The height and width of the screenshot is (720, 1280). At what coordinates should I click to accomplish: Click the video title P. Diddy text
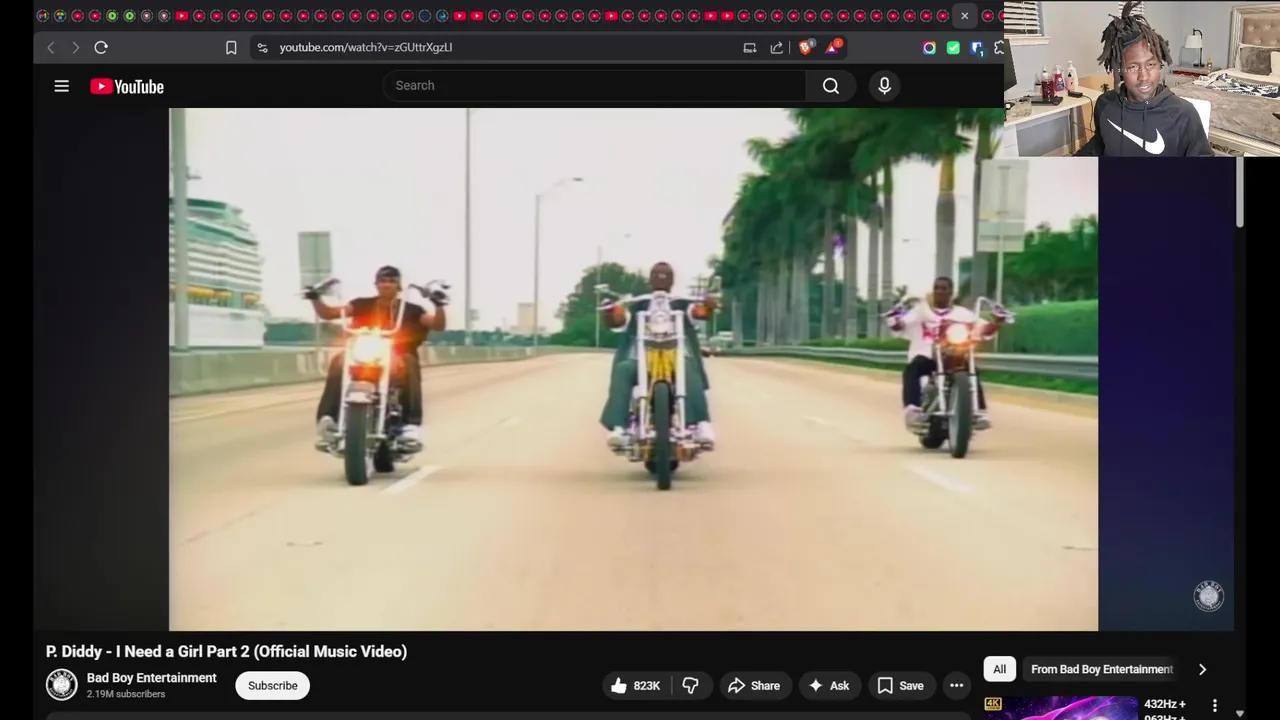pyautogui.click(x=226, y=651)
